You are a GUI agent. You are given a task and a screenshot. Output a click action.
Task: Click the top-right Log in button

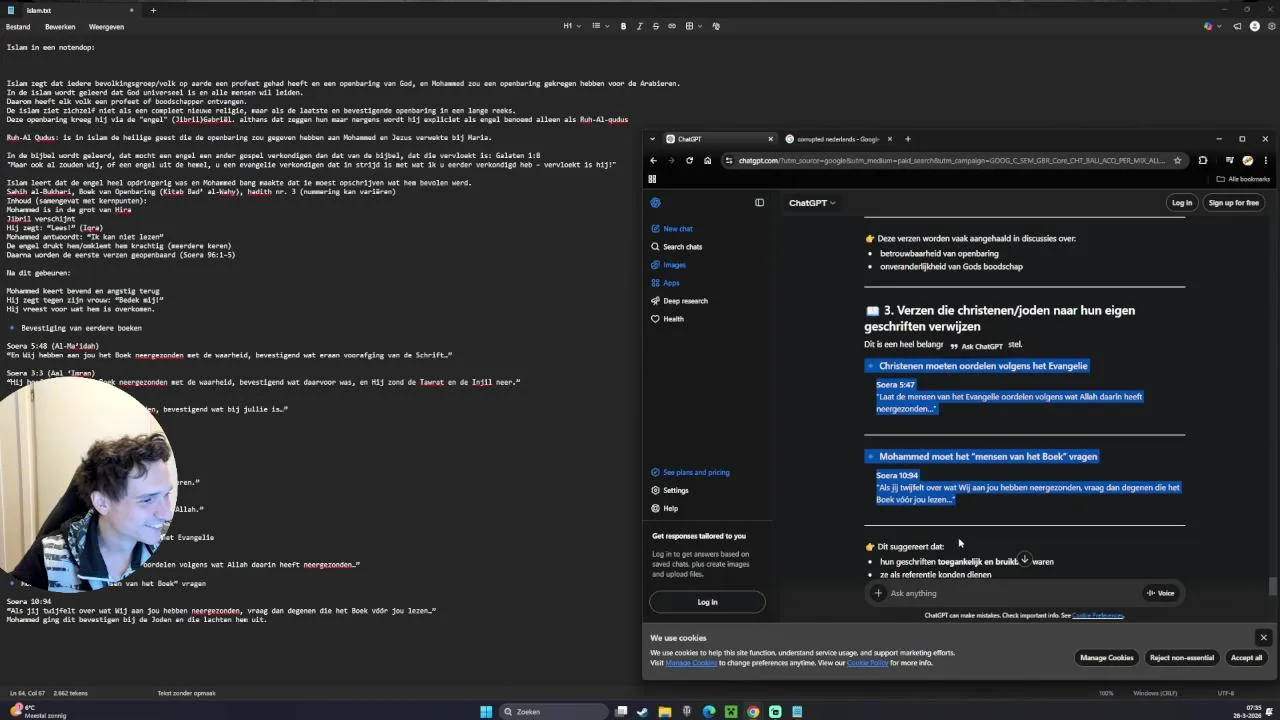1182,203
